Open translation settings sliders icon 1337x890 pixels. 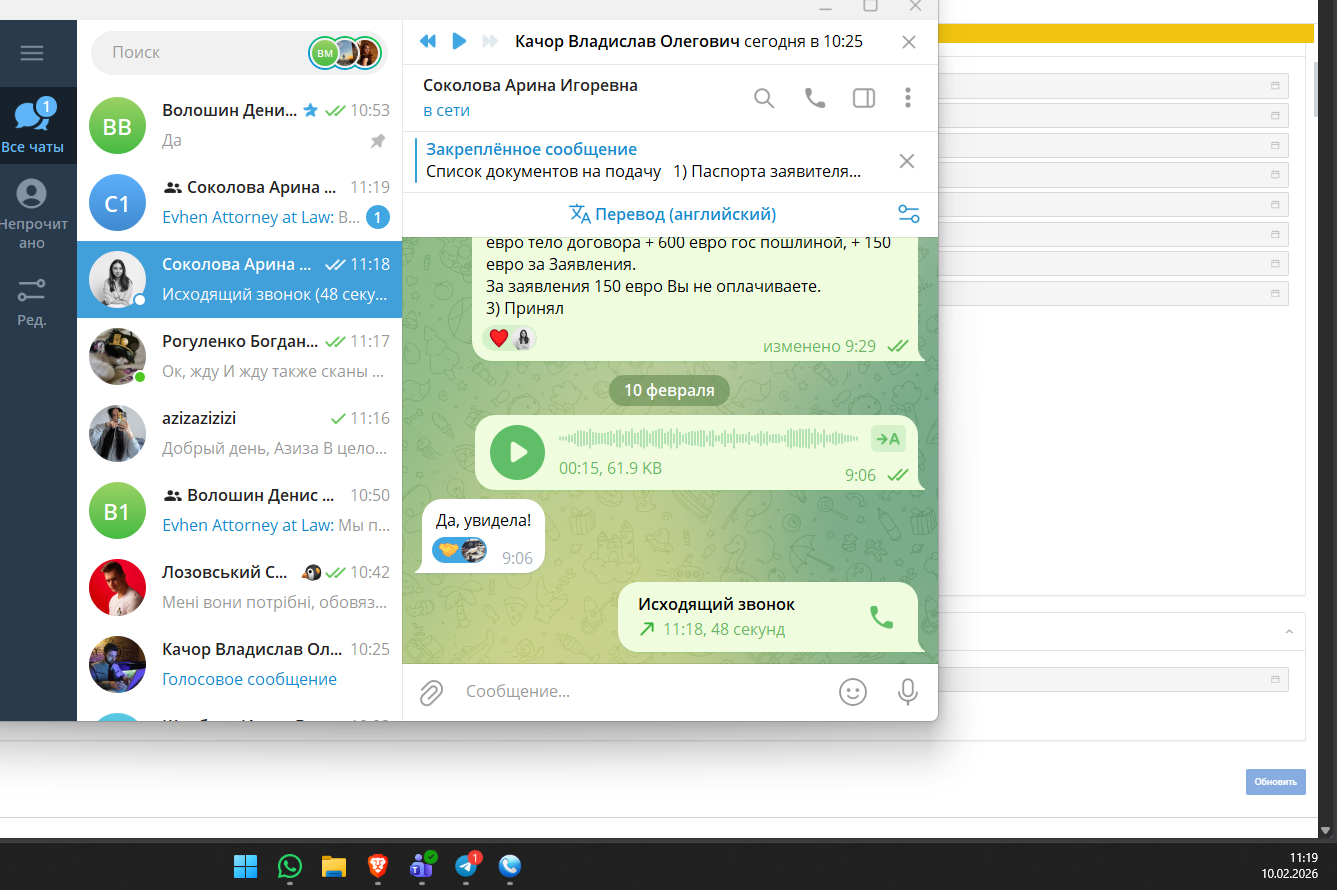pos(909,214)
